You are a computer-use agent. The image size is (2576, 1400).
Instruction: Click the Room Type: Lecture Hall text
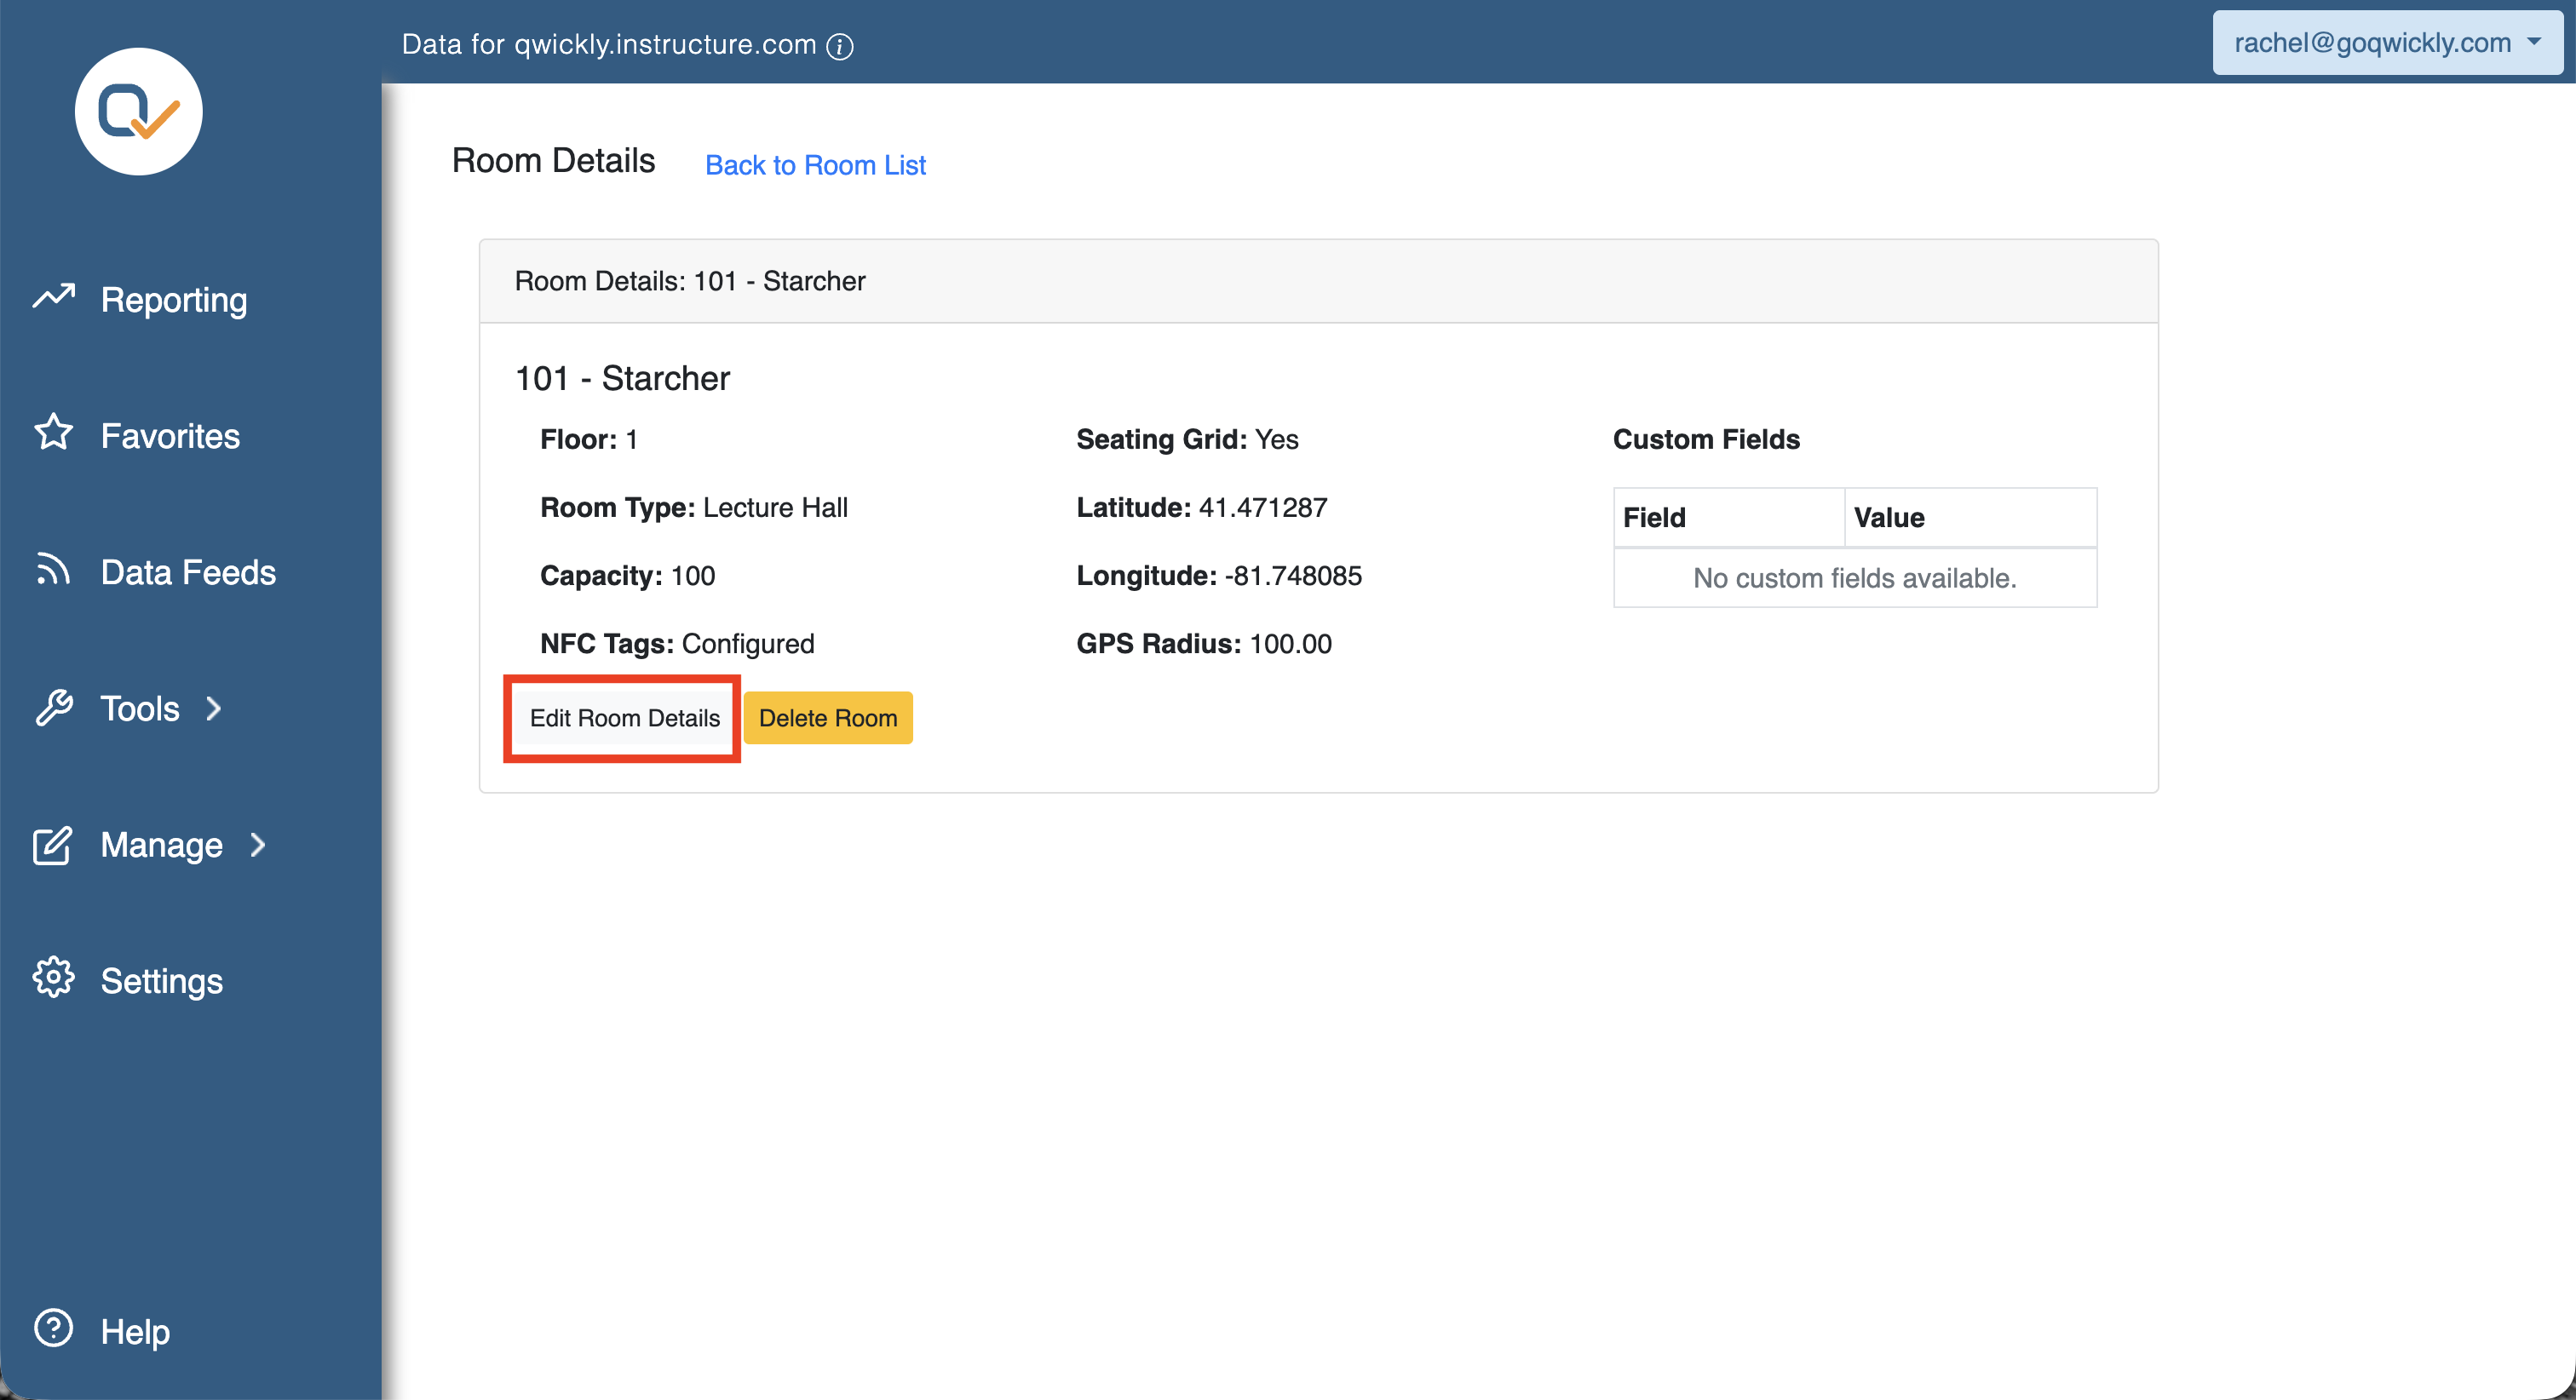click(694, 508)
